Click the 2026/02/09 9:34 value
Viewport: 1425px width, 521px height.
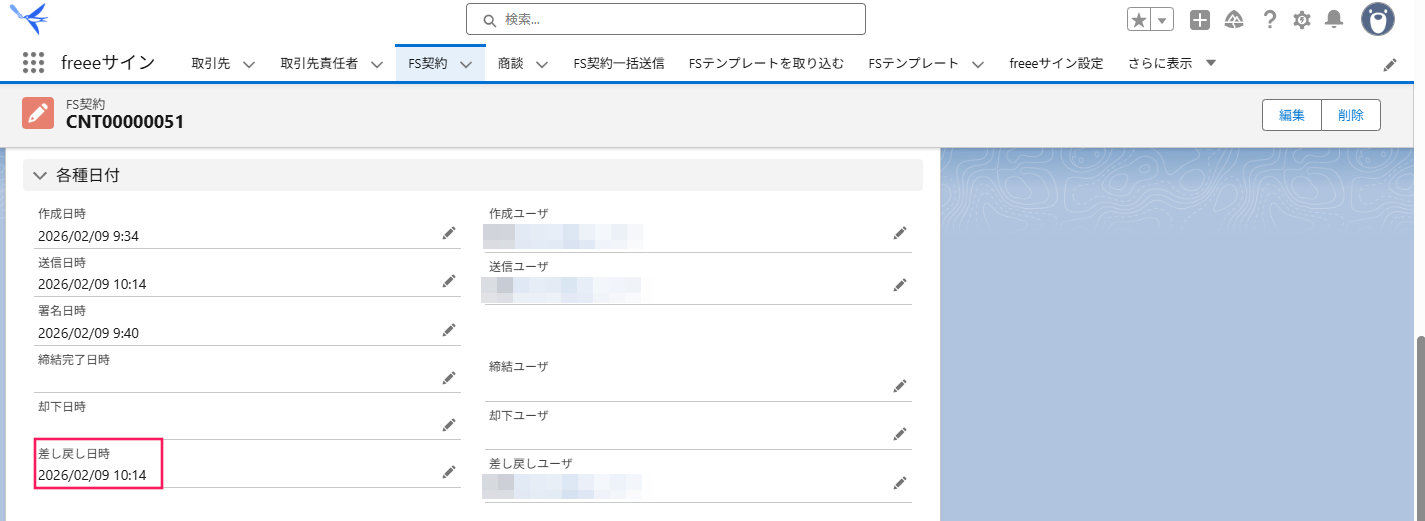(88, 236)
